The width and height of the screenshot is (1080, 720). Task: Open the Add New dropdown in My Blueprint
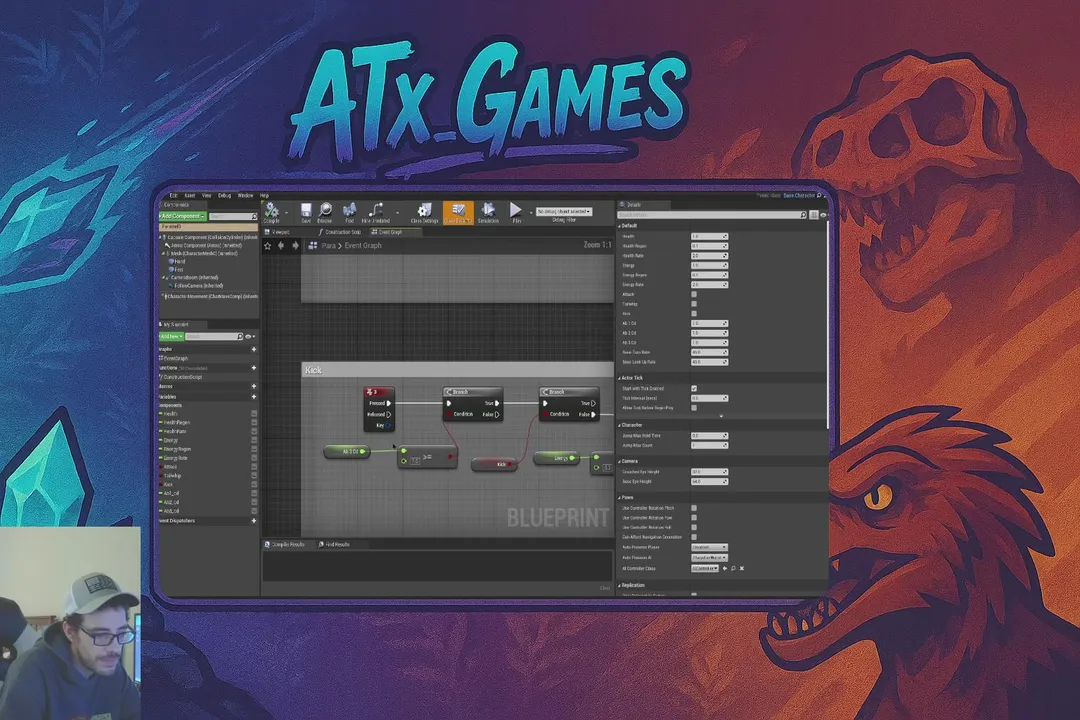click(x=171, y=336)
